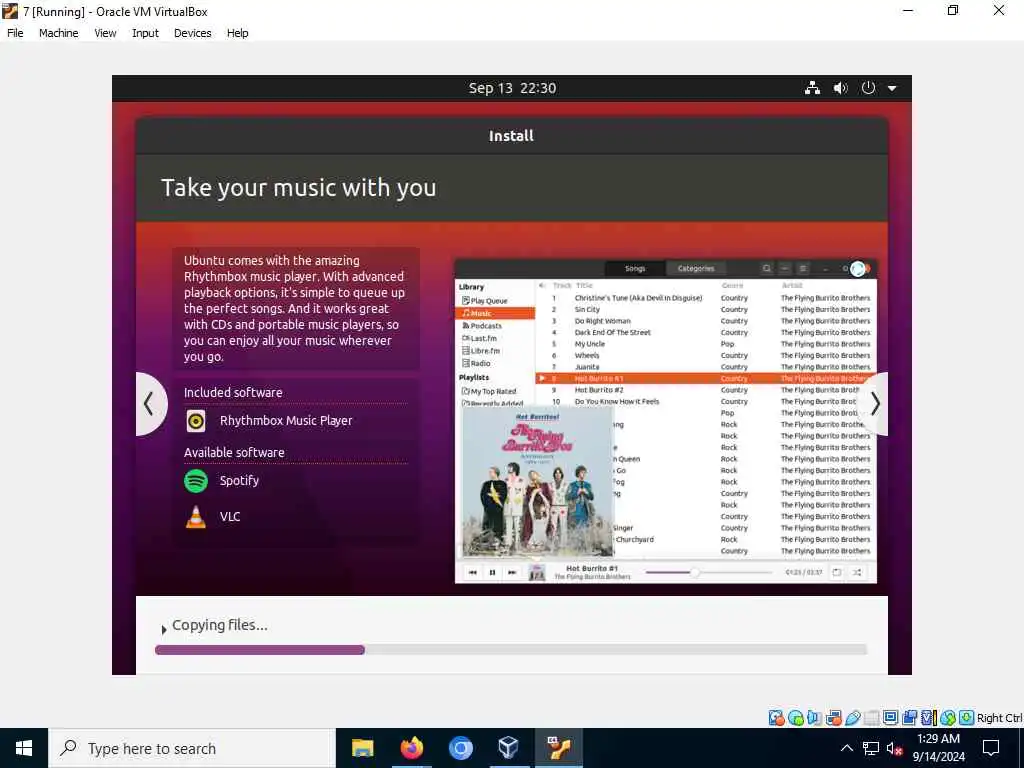This screenshot has height=768, width=1024.
Task: Click the install progress bar
Action: [511, 650]
